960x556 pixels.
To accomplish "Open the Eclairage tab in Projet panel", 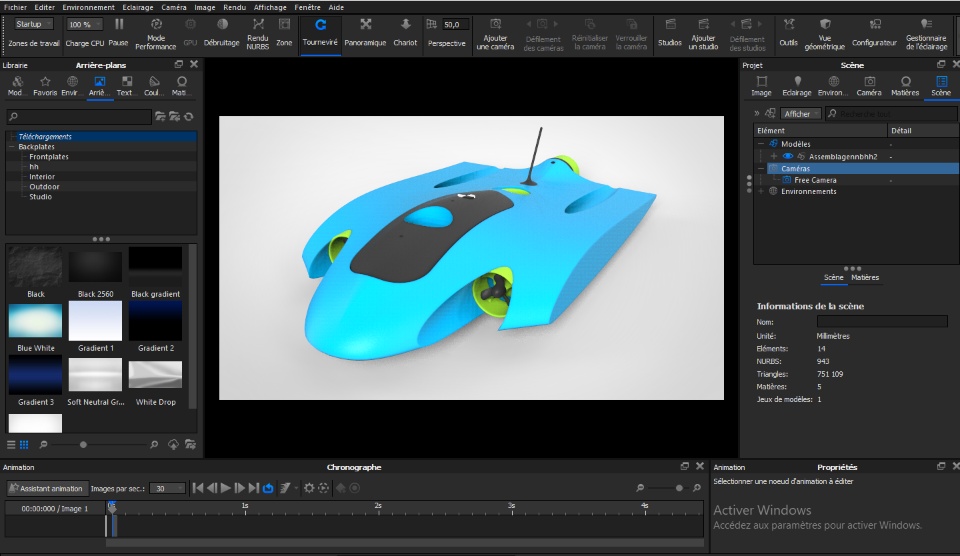I will (x=797, y=86).
